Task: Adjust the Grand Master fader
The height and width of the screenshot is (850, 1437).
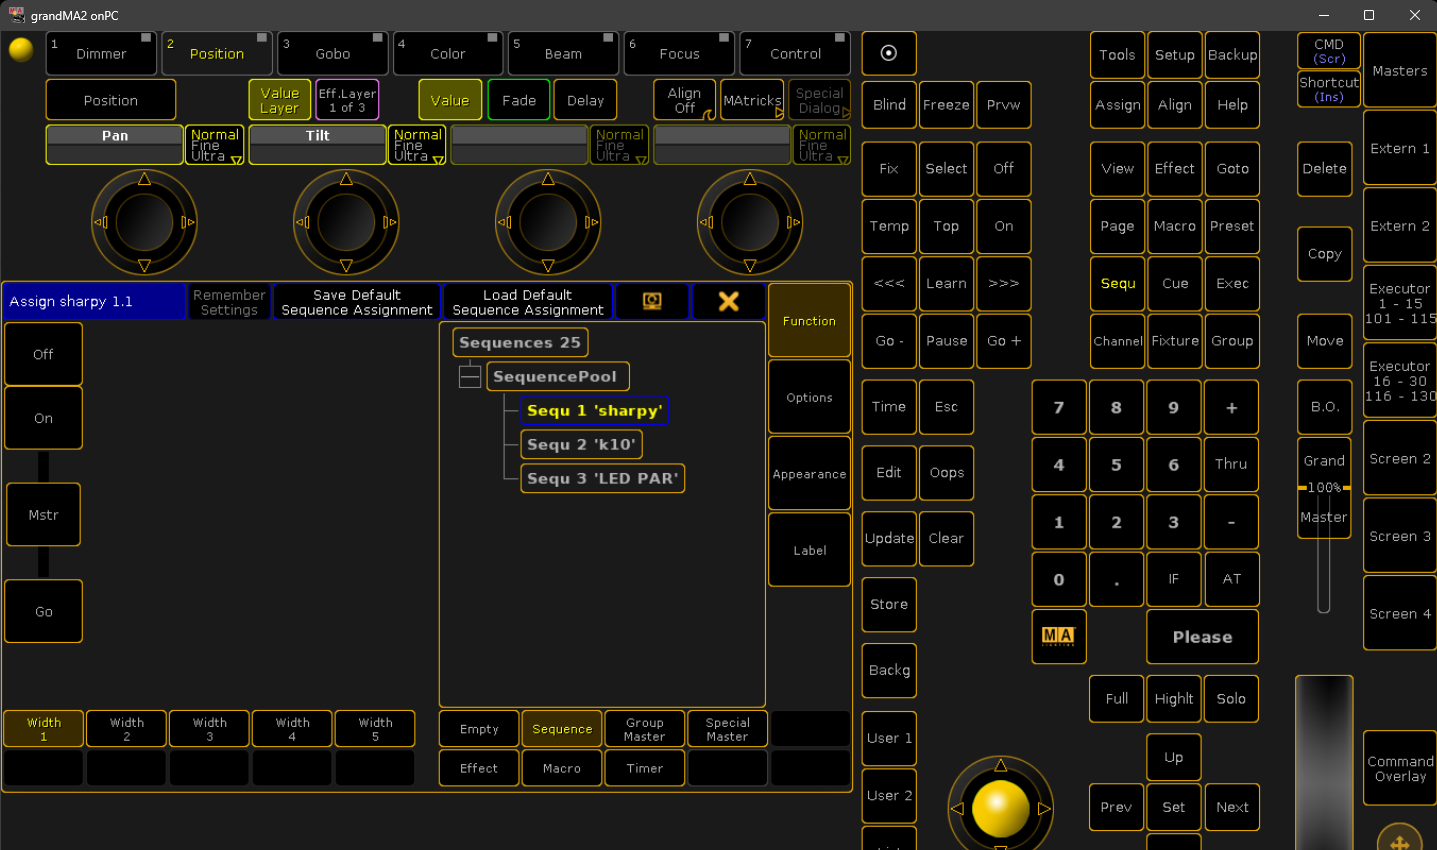Action: coord(1324,488)
